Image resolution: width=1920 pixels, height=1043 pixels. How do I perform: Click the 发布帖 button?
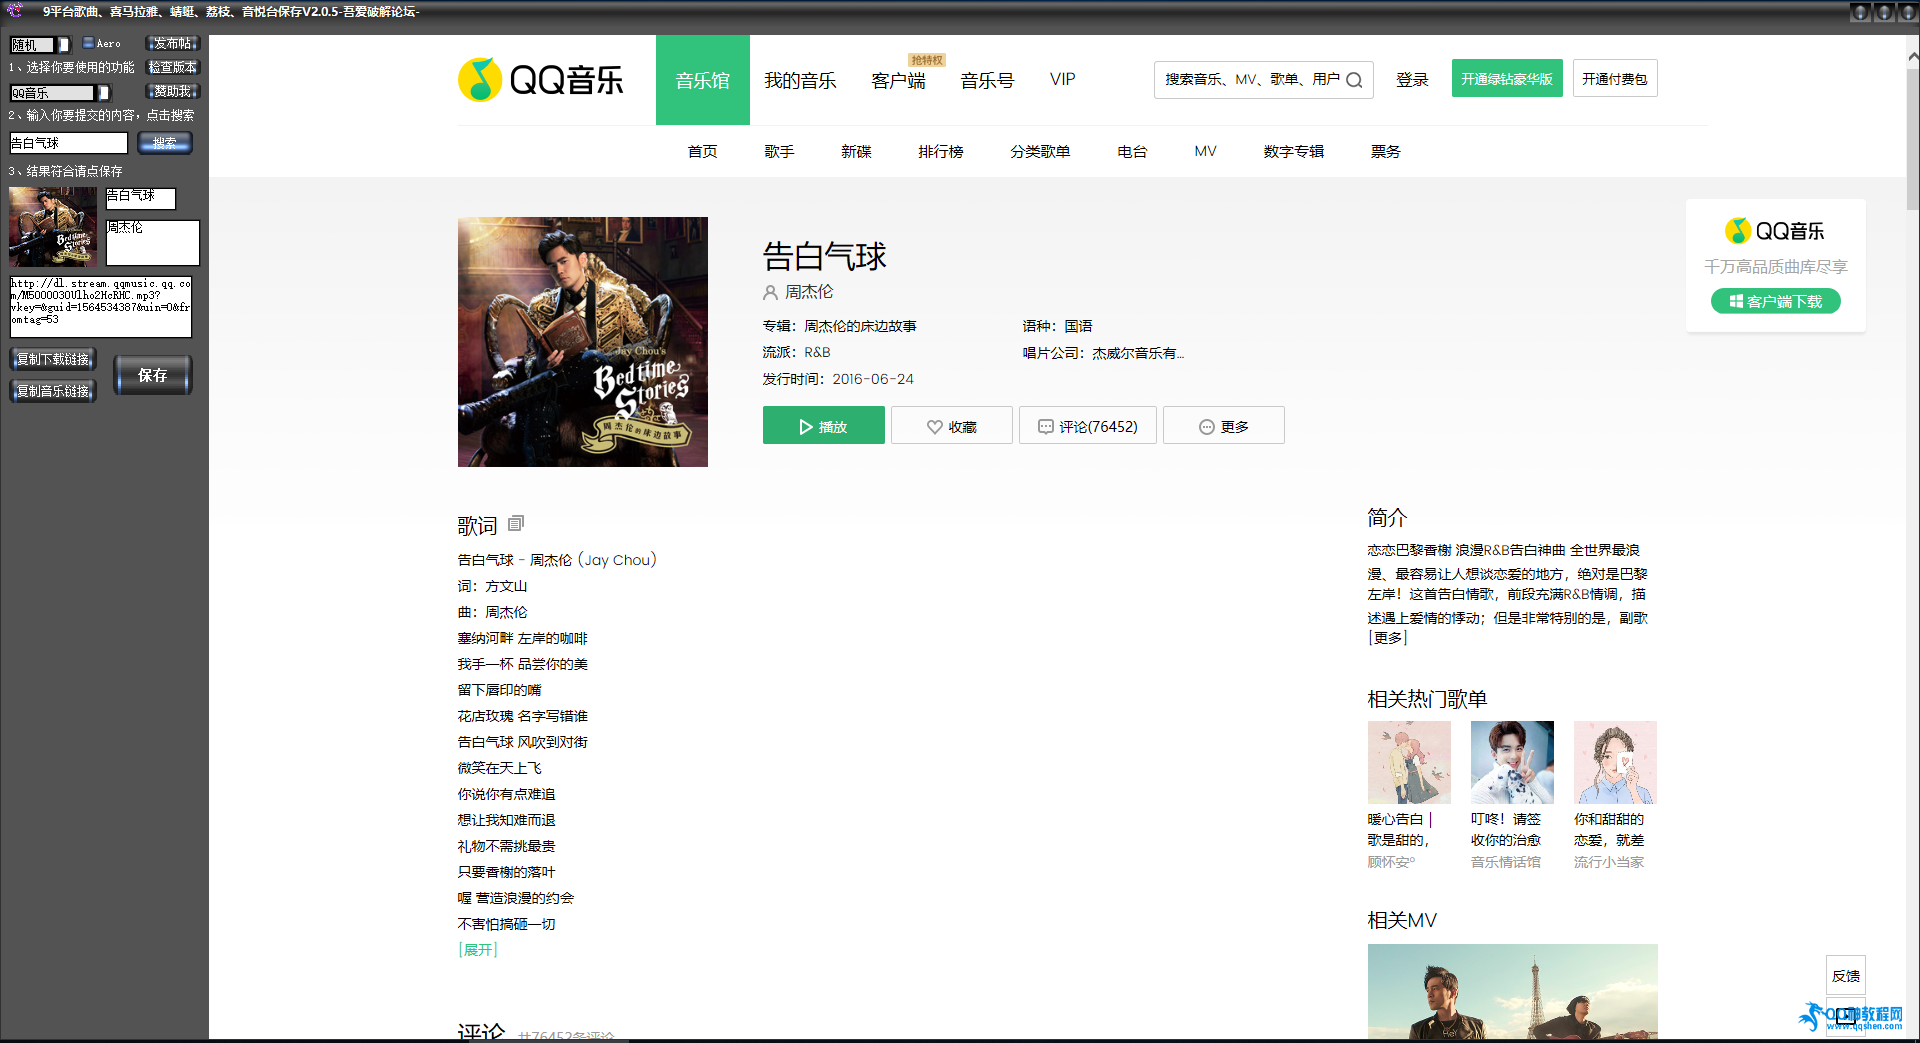173,43
